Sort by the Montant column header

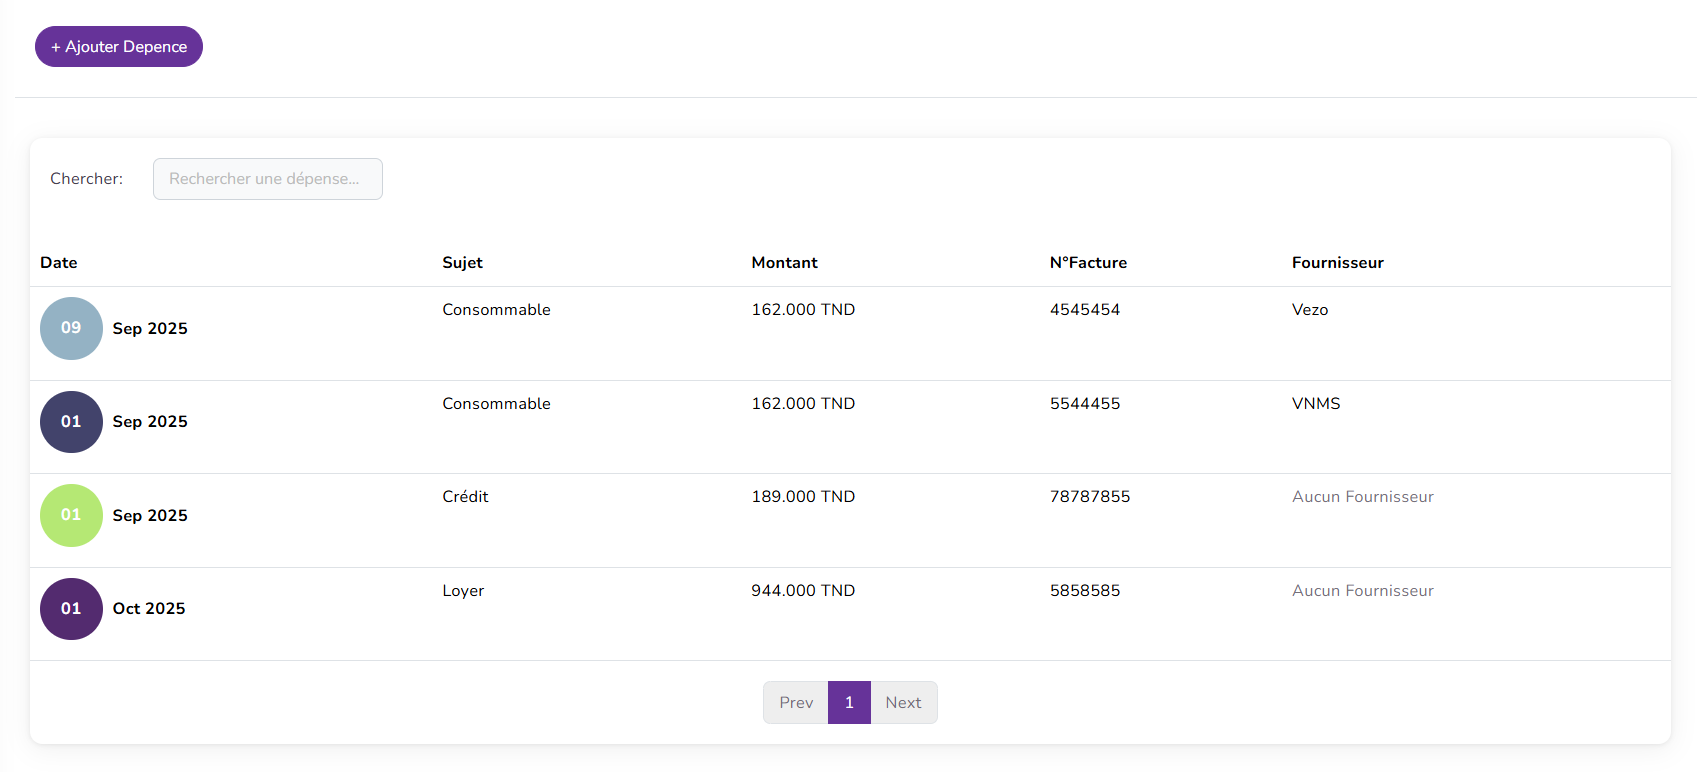[784, 263]
